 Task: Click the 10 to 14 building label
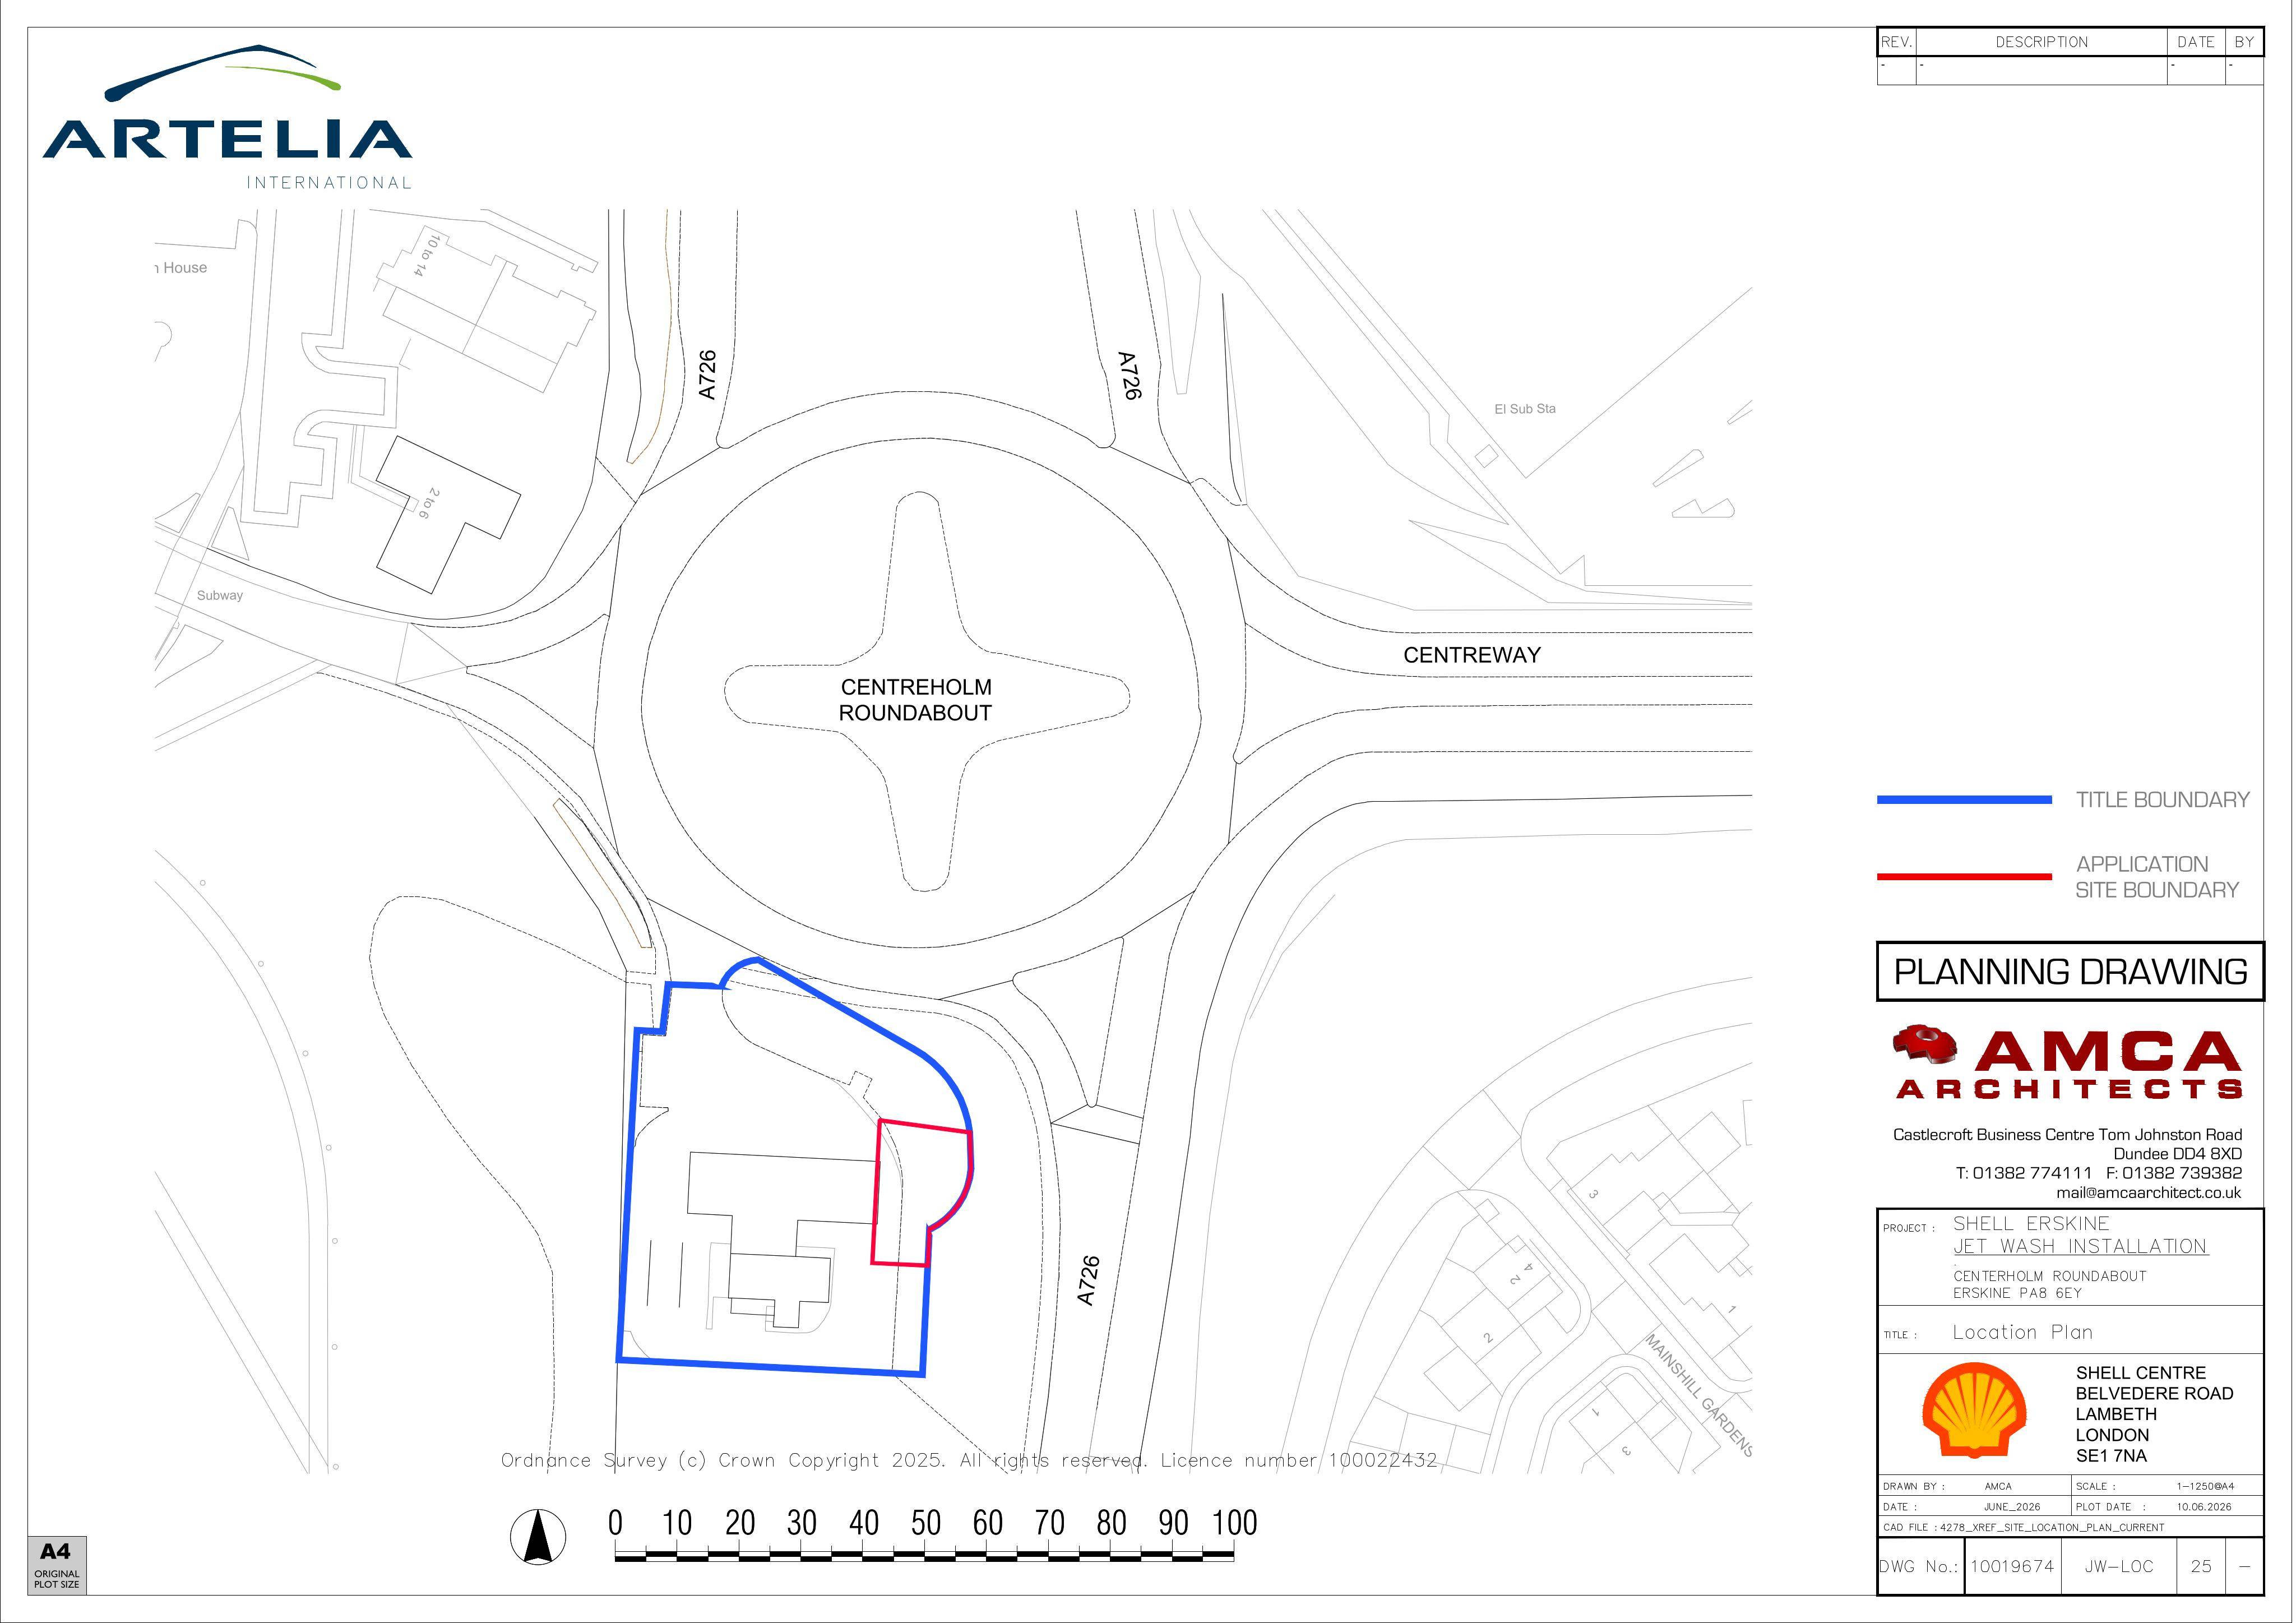[428, 255]
